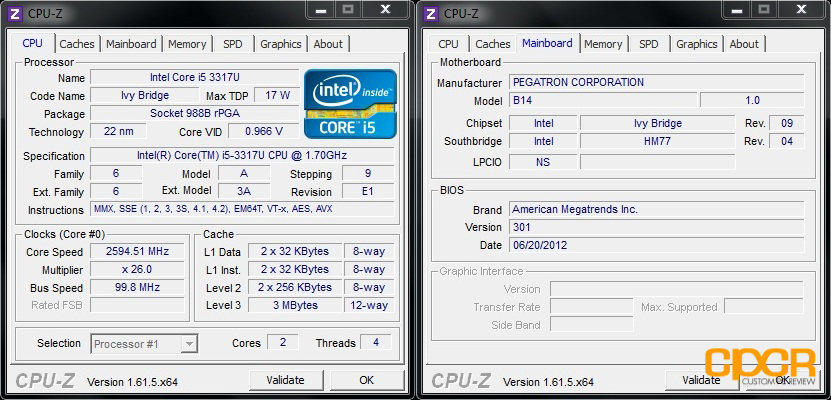Viewport: 831px width, 400px height.
Task: Click the processor Name field 'Intel Core i5 3317U'
Action: [195, 77]
